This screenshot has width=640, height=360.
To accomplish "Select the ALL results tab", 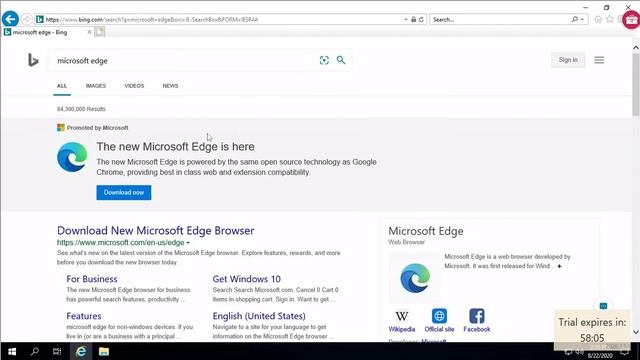I will [62, 86].
